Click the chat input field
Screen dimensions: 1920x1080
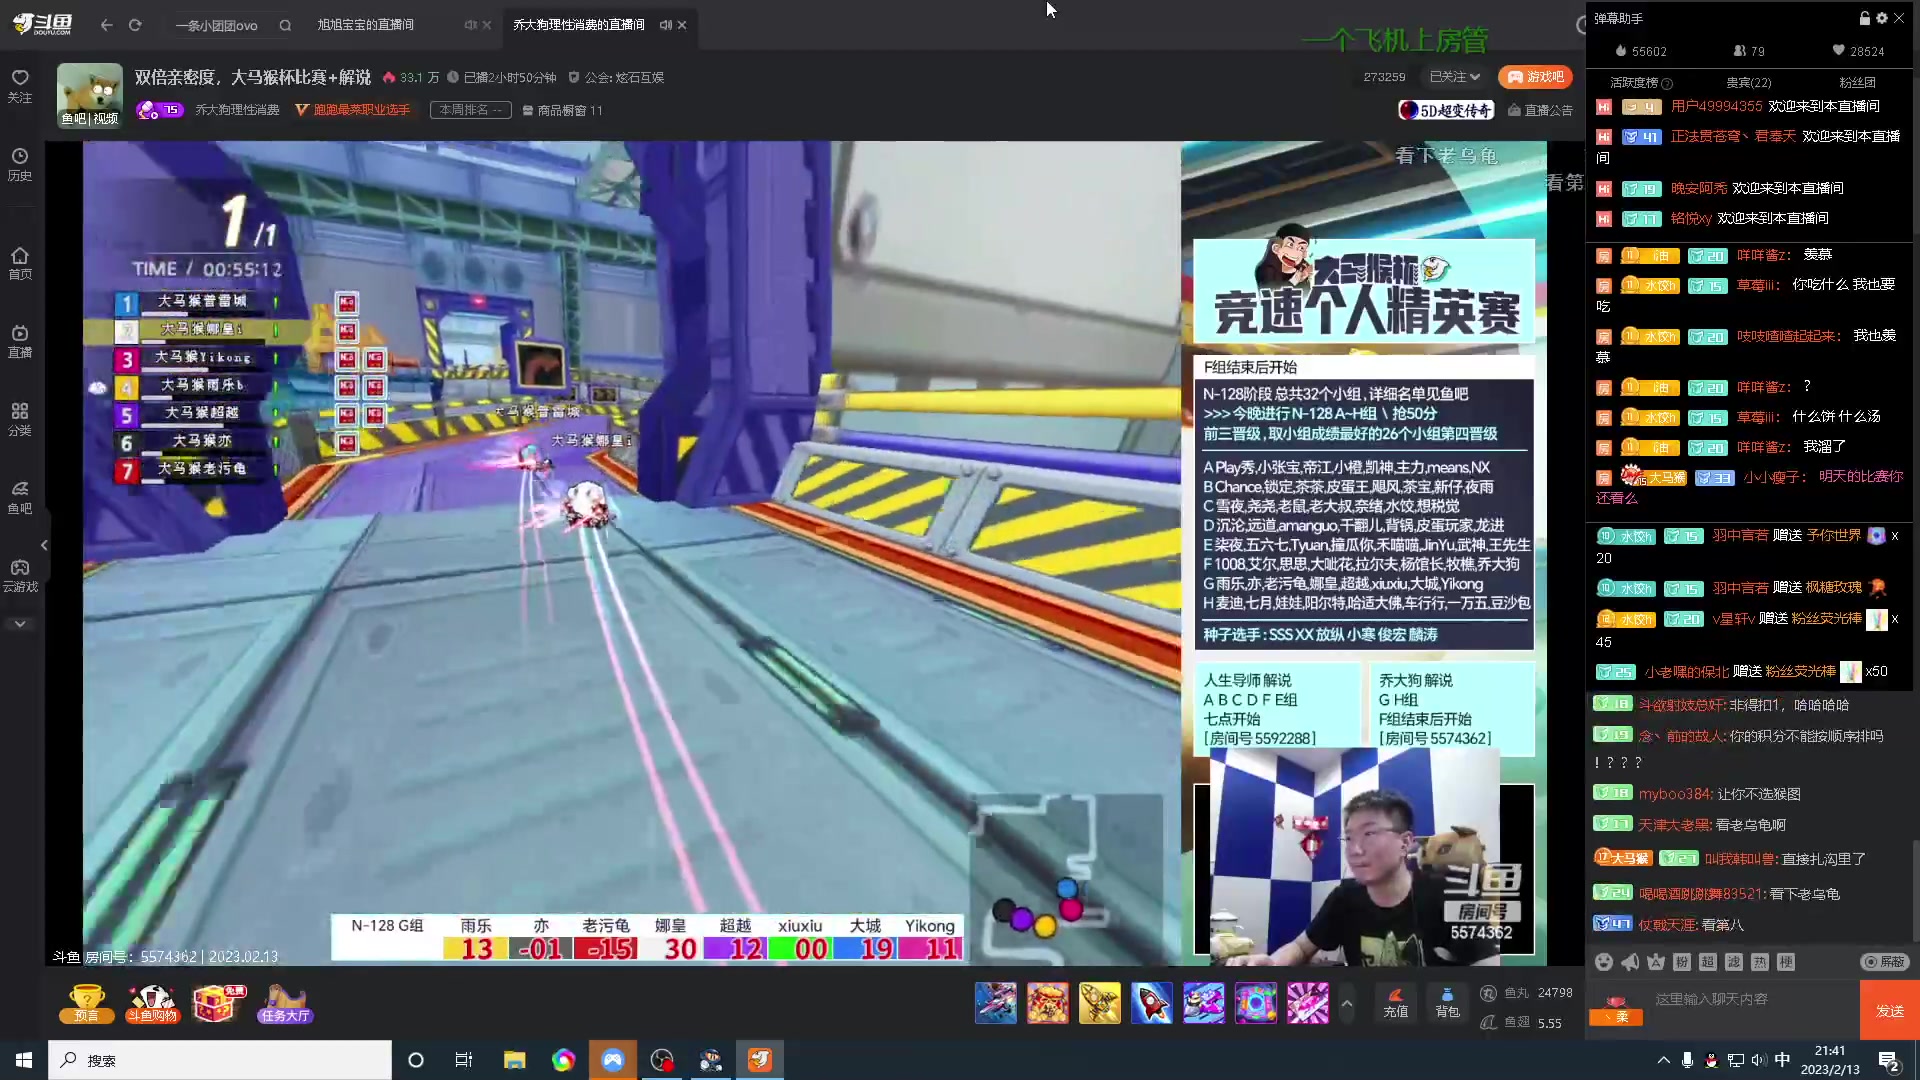click(1752, 999)
